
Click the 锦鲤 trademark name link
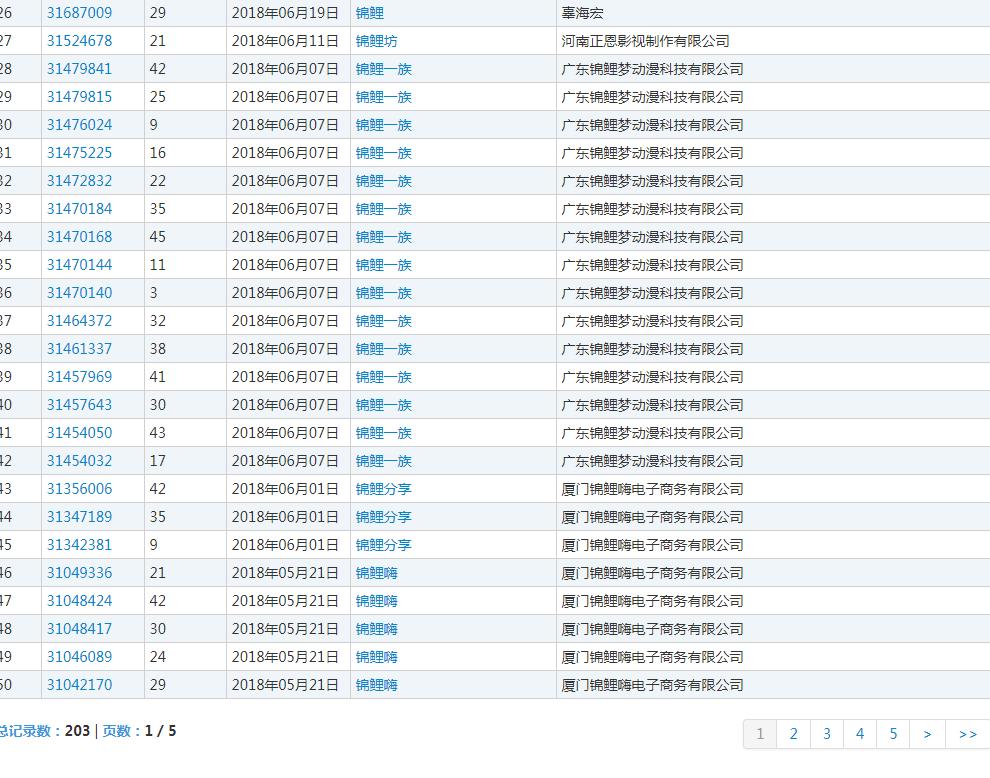click(x=369, y=13)
